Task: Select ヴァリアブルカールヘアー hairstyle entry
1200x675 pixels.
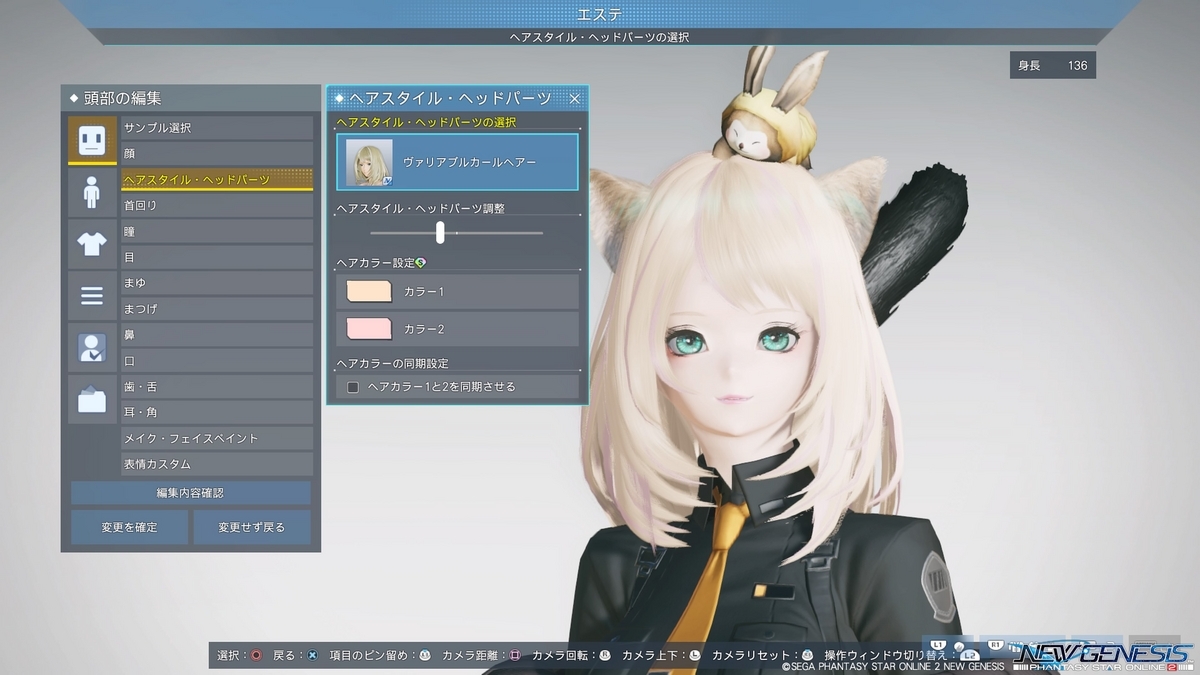Action: [x=457, y=162]
